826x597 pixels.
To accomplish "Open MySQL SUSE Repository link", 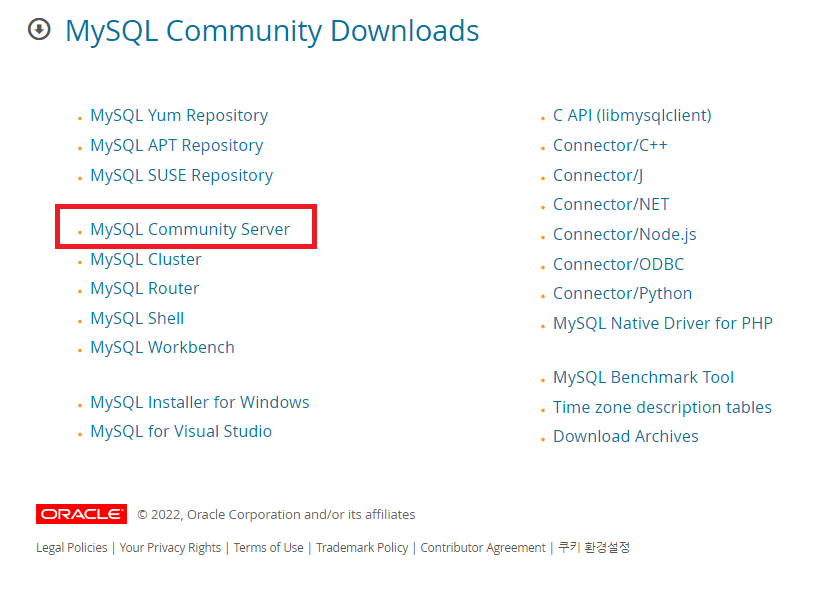I will click(181, 175).
